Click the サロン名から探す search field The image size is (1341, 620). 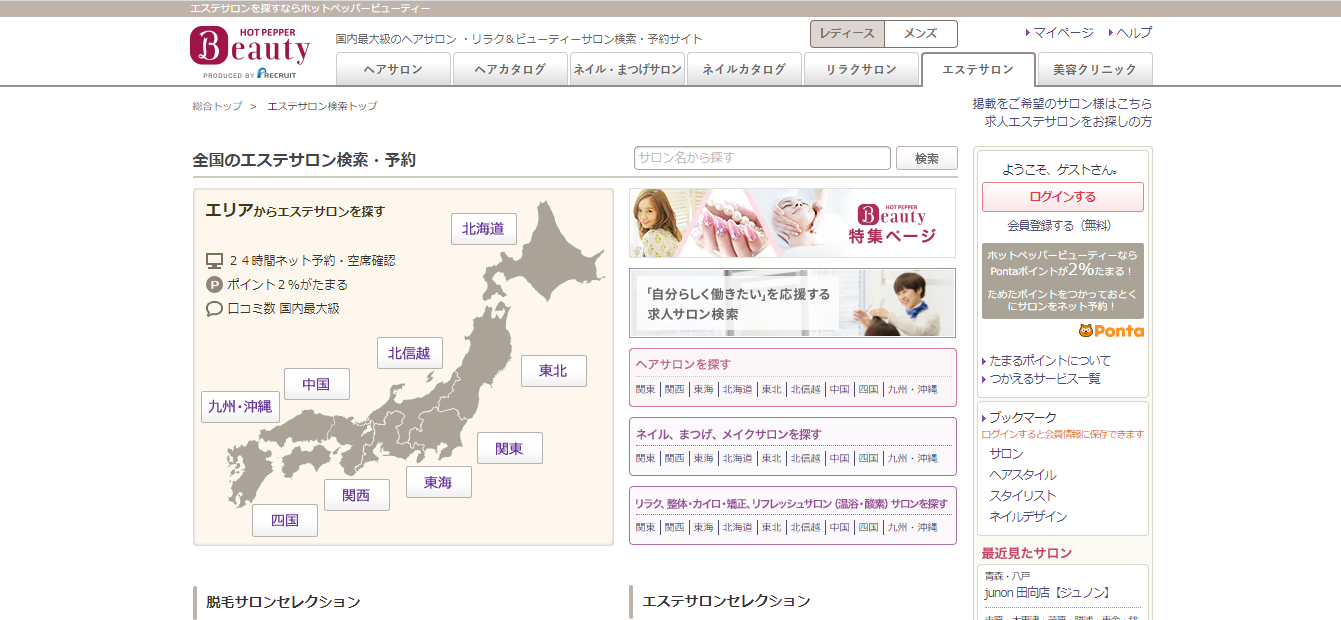(761, 158)
